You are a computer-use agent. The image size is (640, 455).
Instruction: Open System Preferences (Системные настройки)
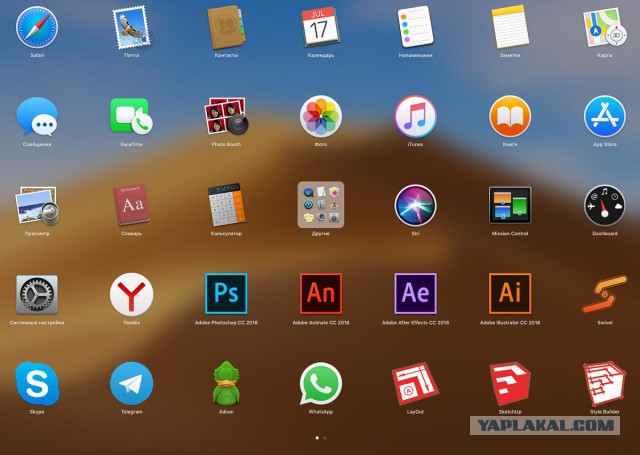click(37, 295)
